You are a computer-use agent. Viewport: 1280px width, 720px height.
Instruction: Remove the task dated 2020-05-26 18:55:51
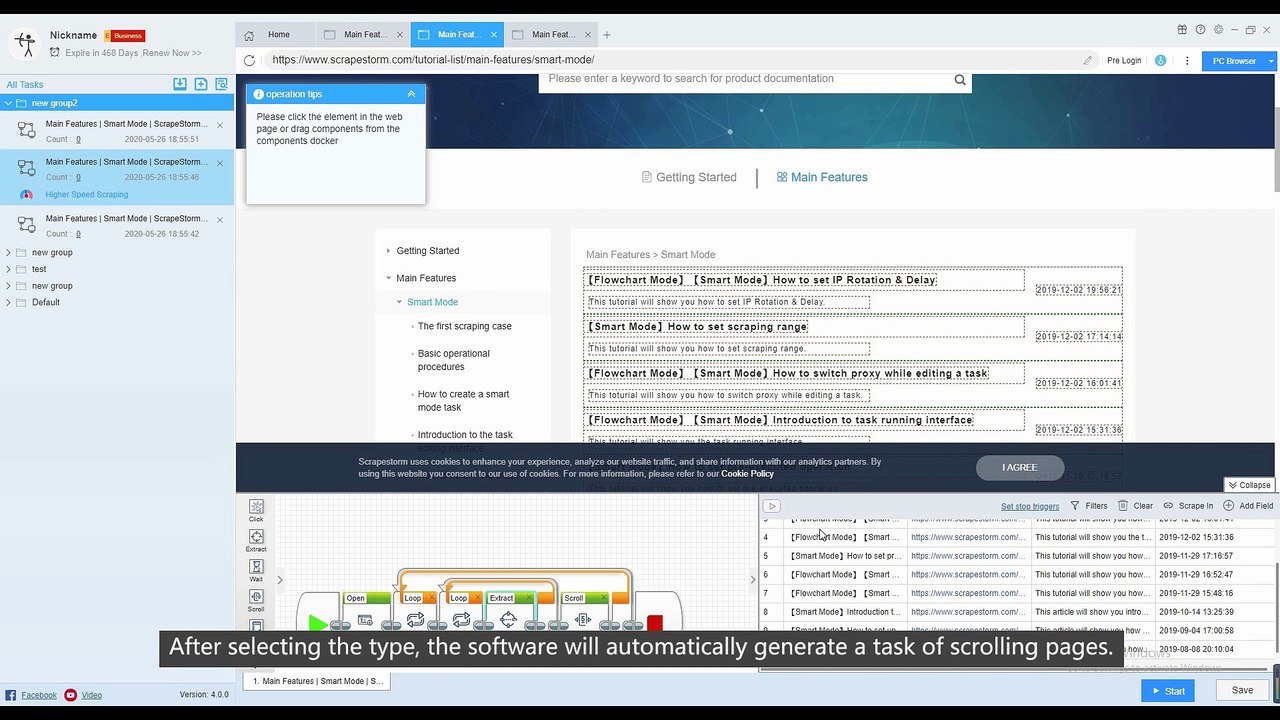(x=220, y=125)
